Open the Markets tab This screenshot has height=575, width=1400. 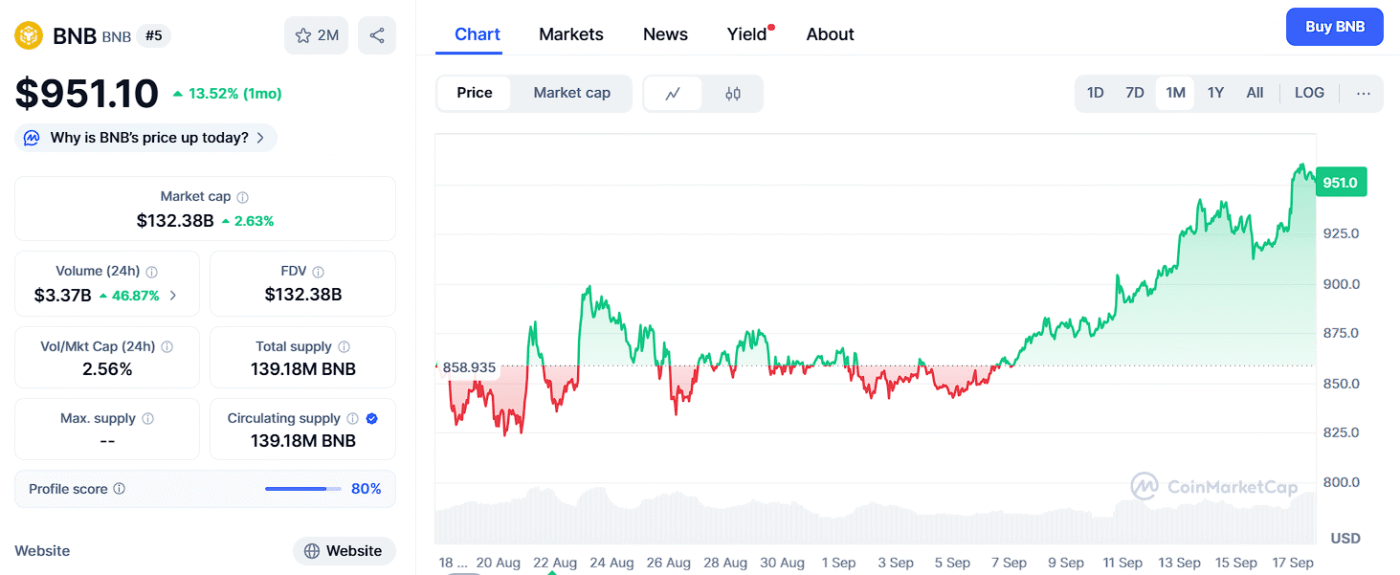pos(571,34)
